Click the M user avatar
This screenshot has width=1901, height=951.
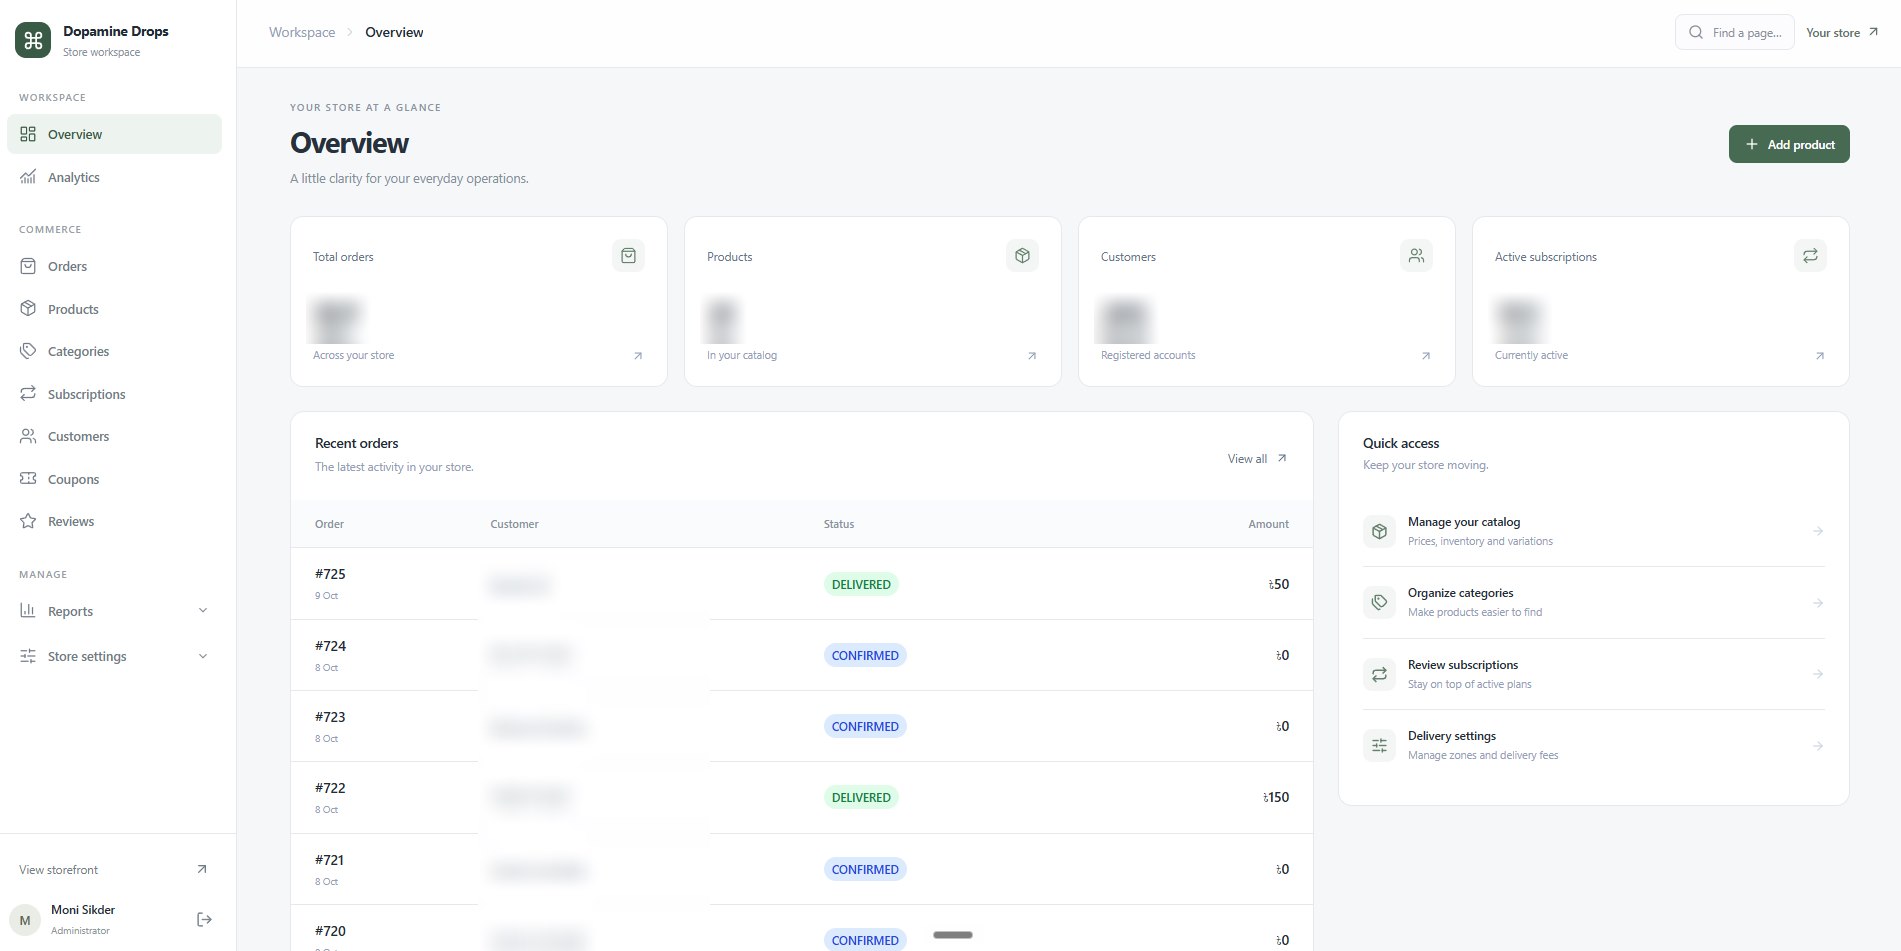[x=25, y=920]
